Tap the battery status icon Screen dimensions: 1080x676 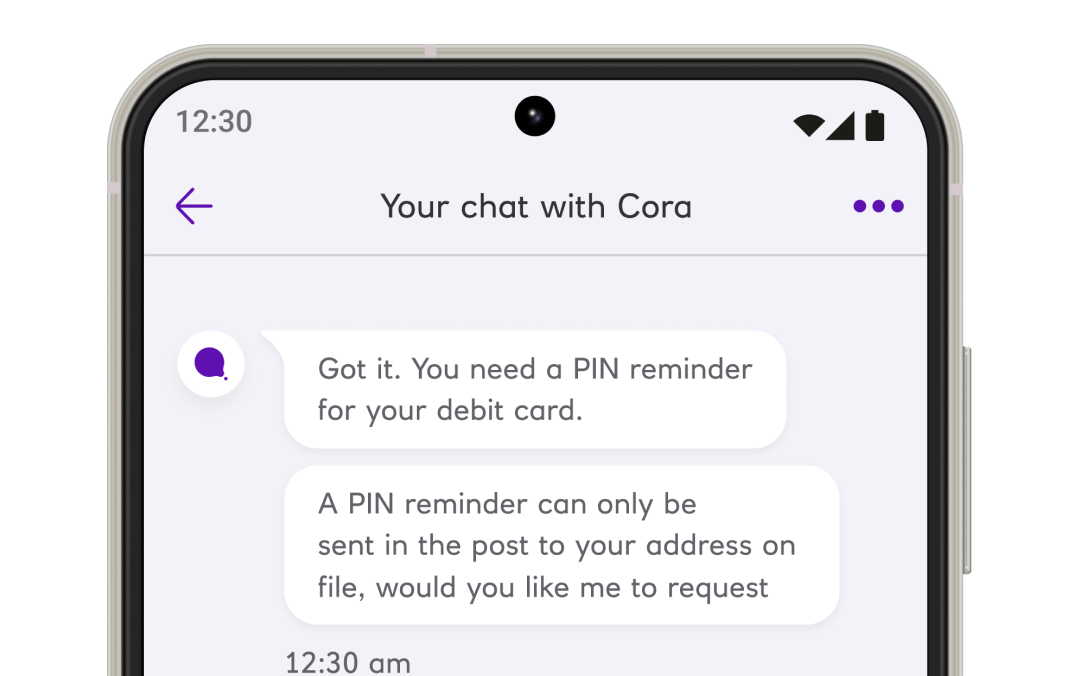[x=875, y=125]
